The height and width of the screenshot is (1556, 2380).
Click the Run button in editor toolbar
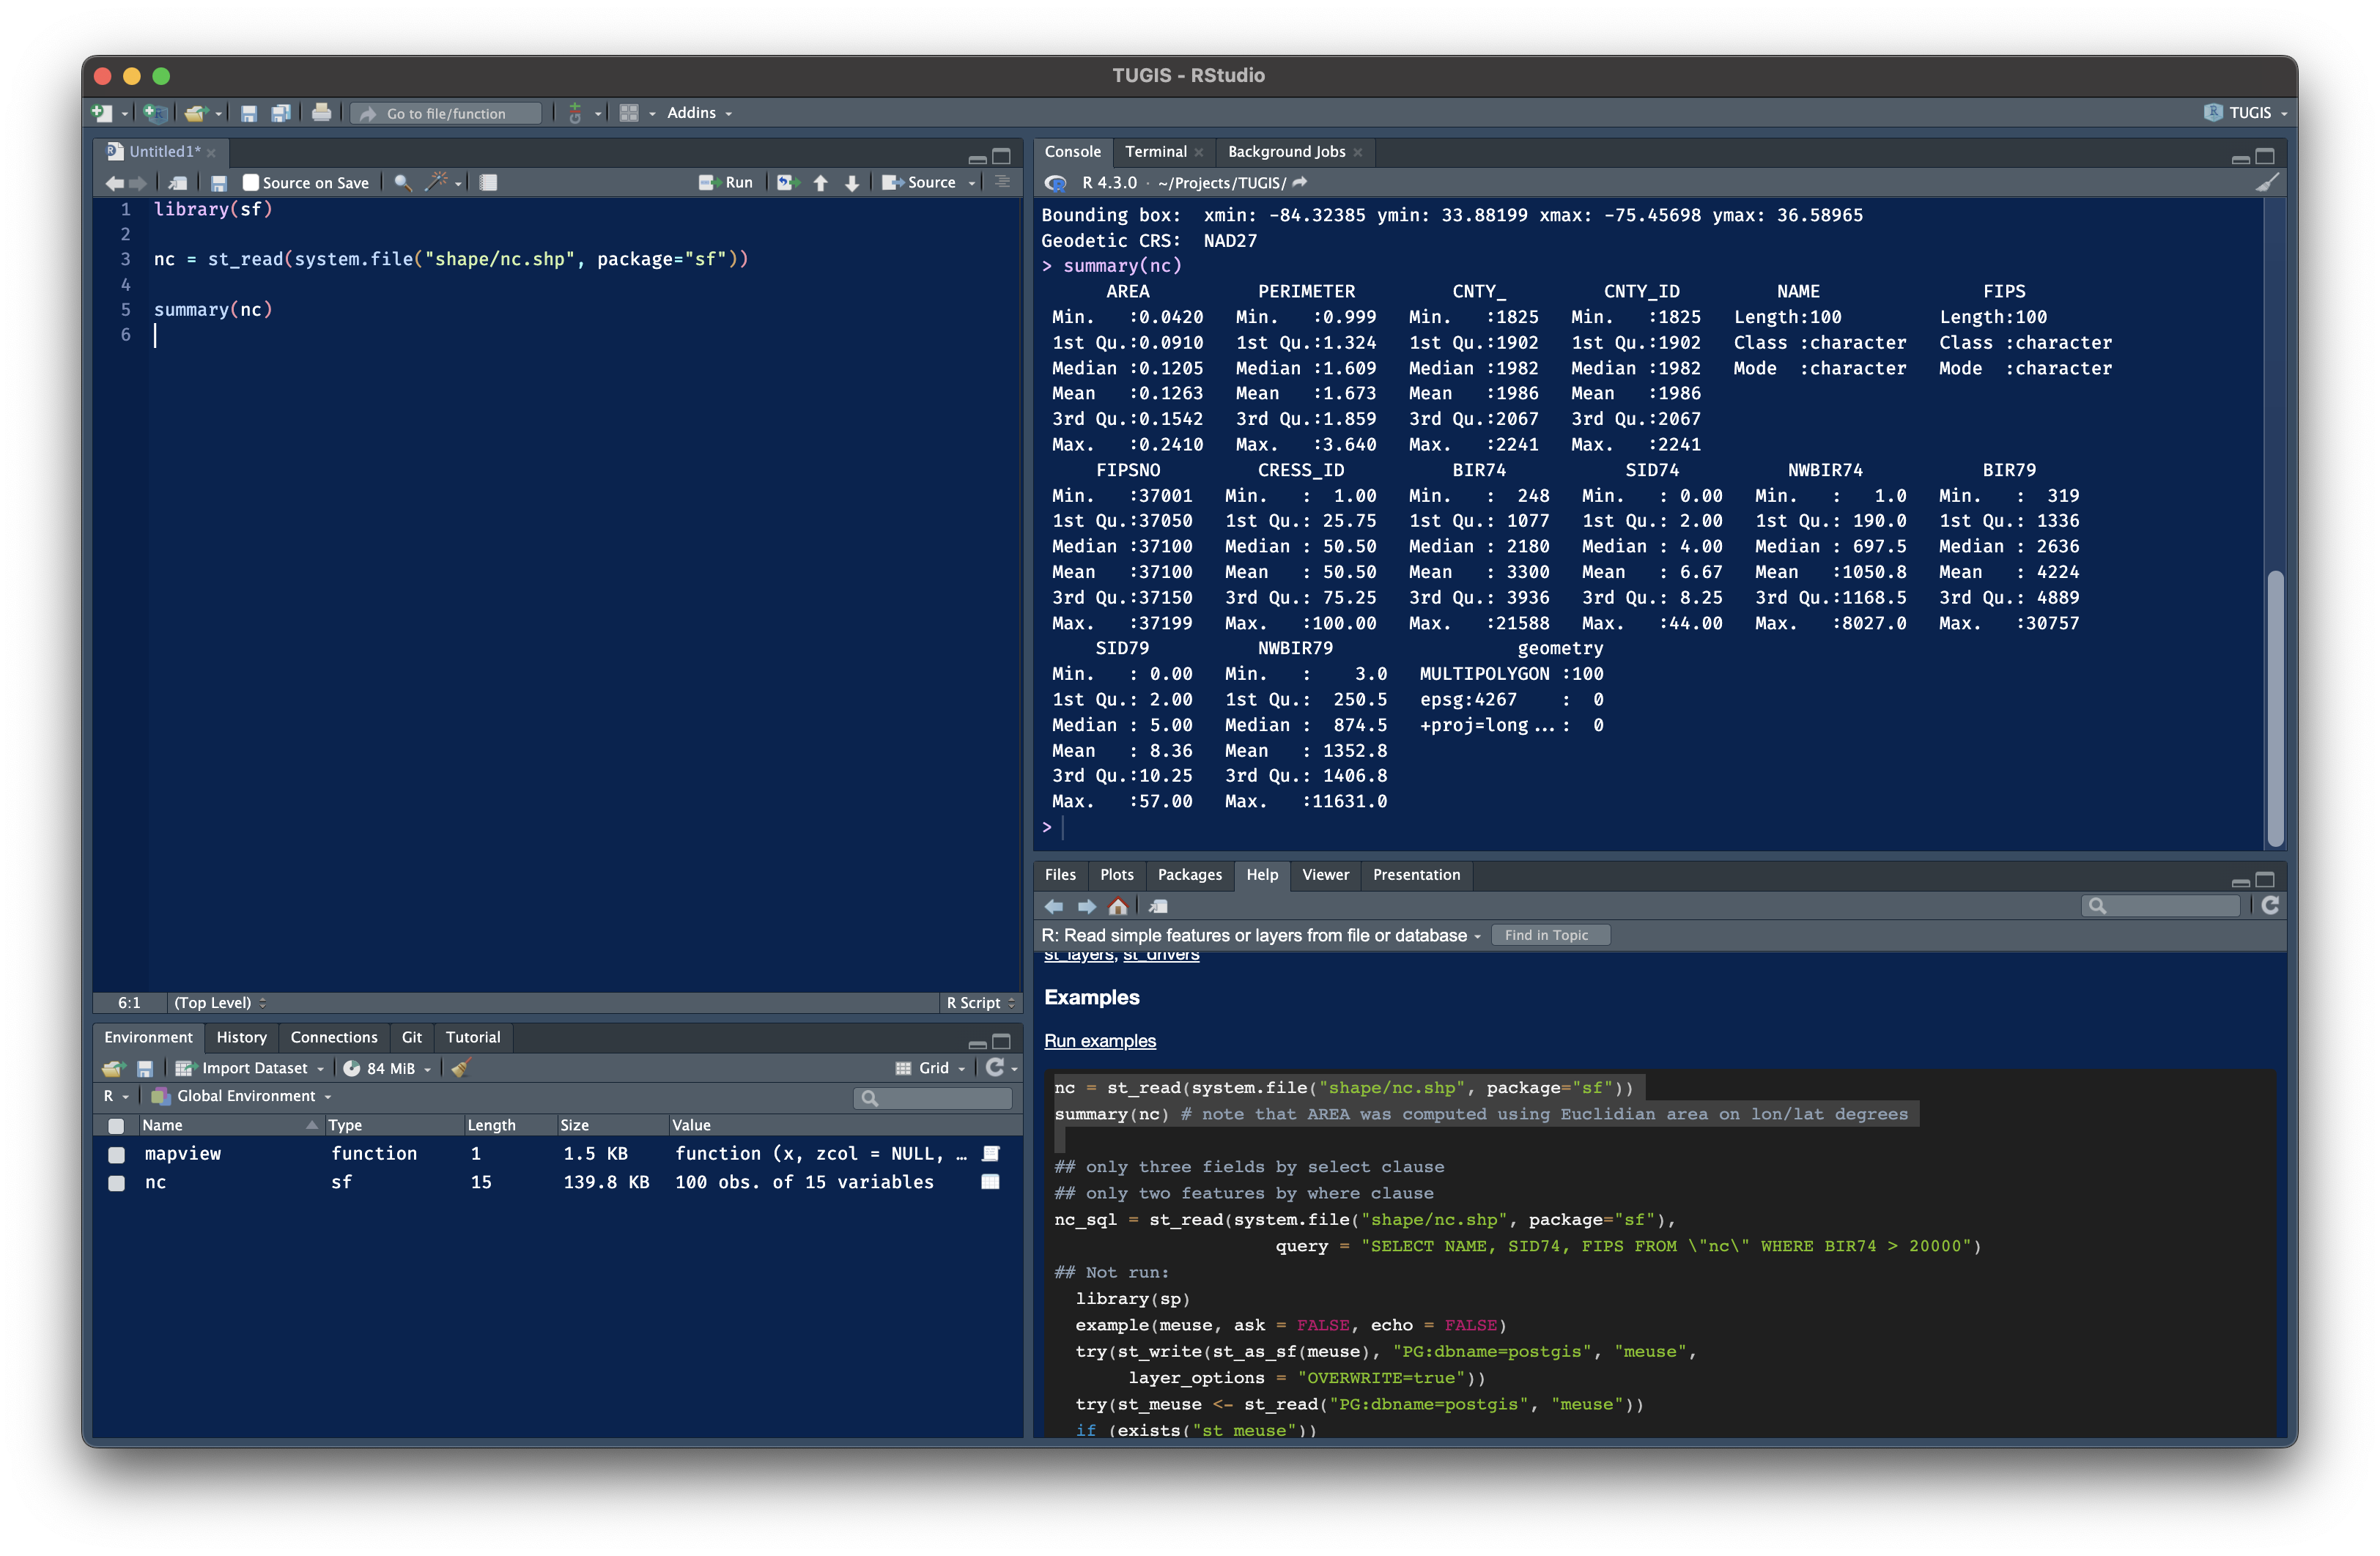point(727,182)
